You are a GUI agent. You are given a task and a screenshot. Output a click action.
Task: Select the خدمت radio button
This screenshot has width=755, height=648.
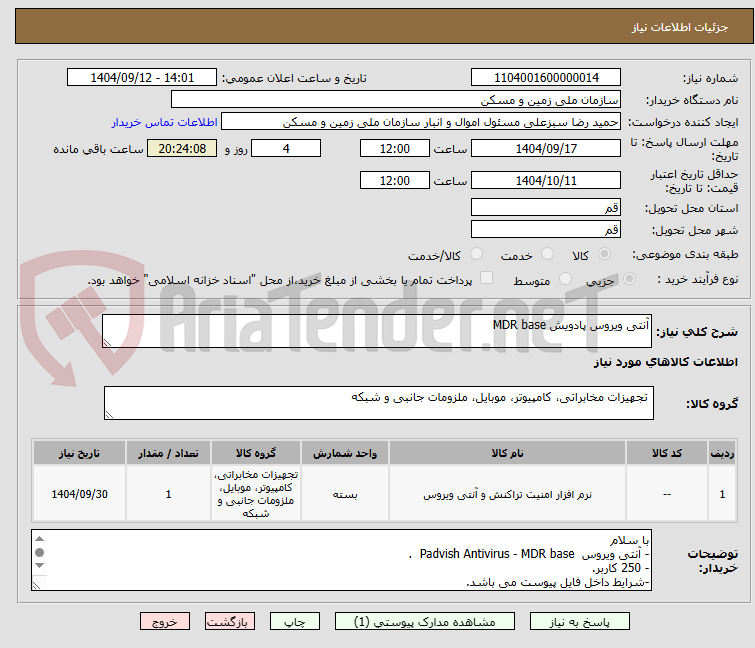point(547,254)
